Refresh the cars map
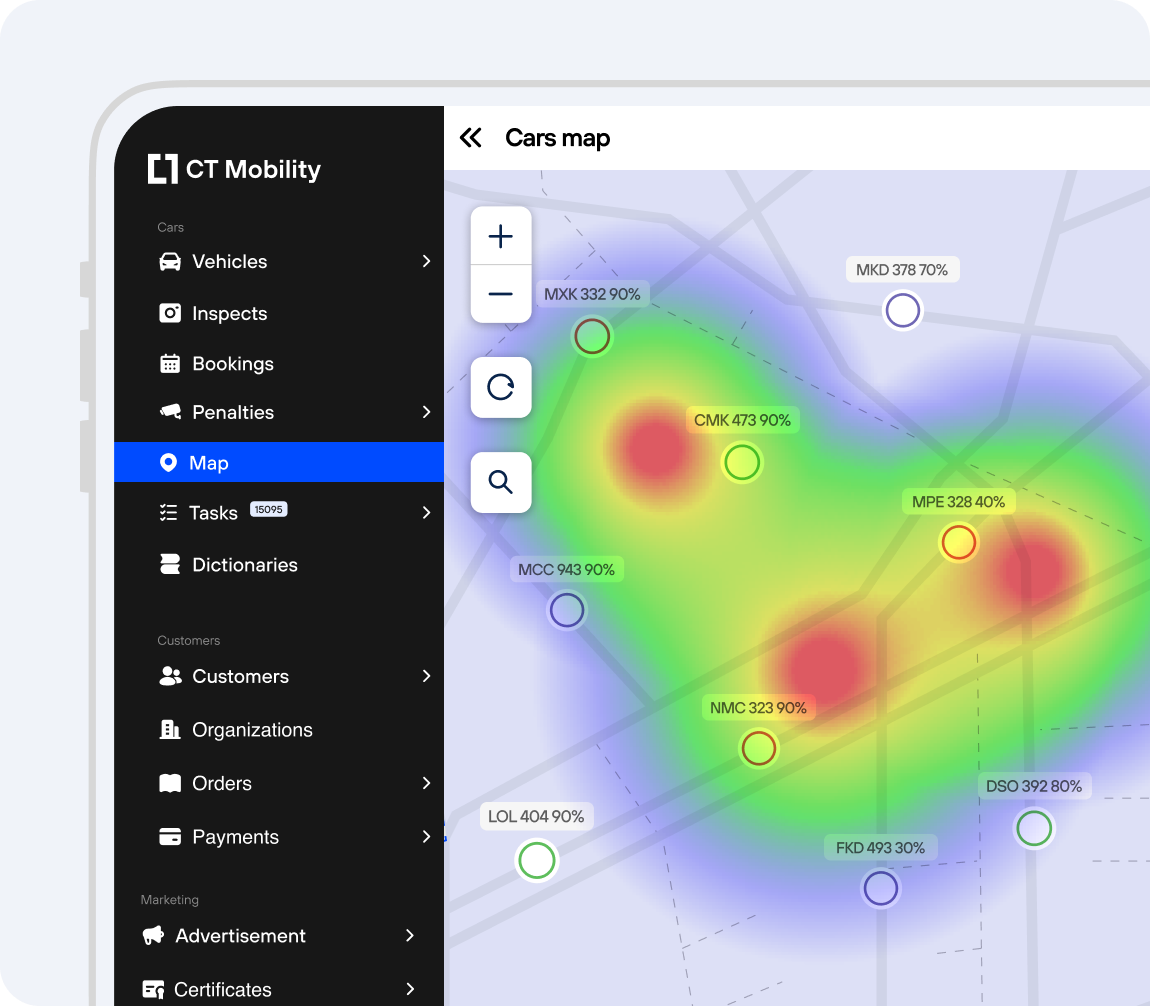Screen dimensions: 1150x1006 coord(501,387)
